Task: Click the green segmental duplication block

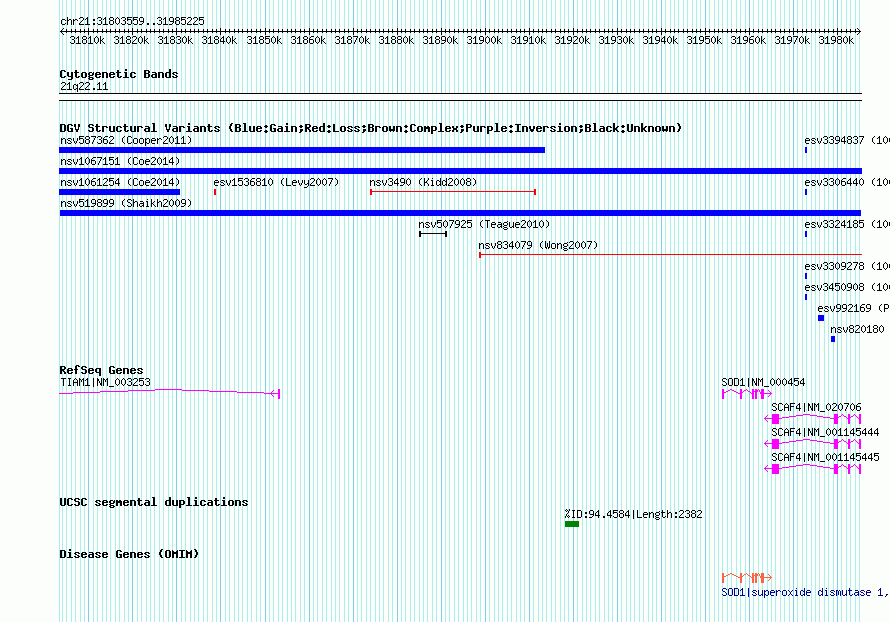Action: [572, 524]
